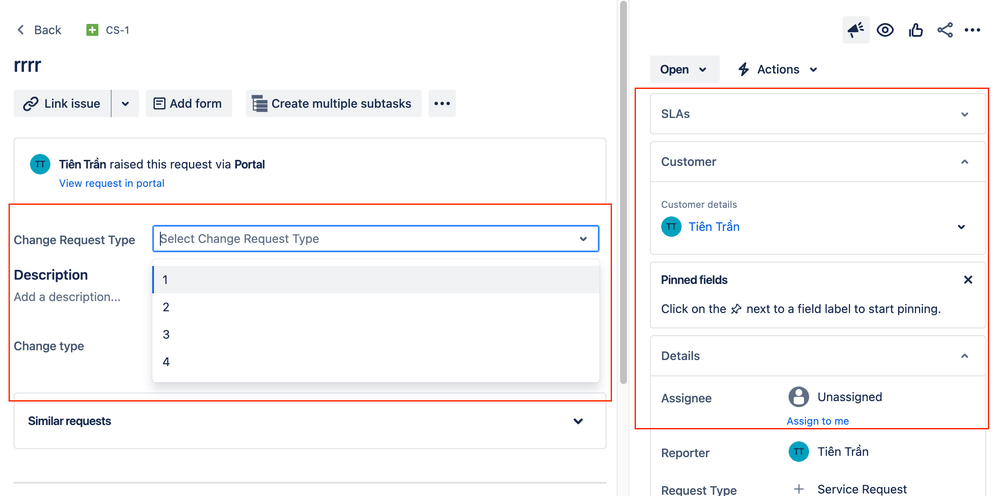Open customer Tiên Trần link
Image resolution: width=999 pixels, height=496 pixels.
click(714, 227)
